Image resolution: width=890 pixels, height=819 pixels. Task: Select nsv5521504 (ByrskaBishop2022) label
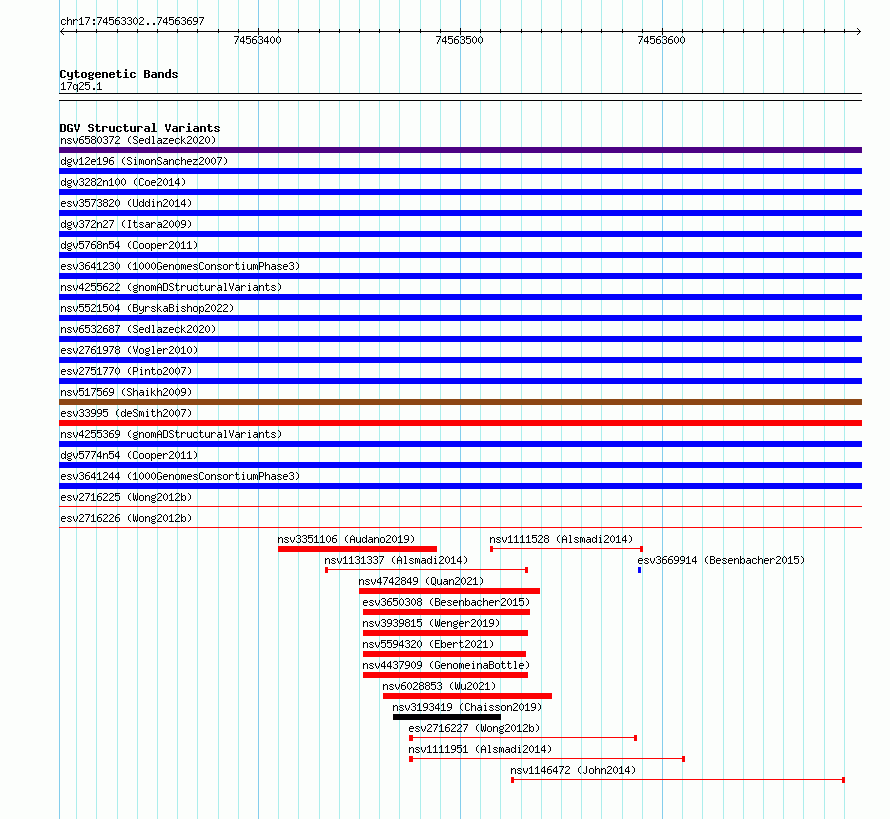[x=147, y=308]
